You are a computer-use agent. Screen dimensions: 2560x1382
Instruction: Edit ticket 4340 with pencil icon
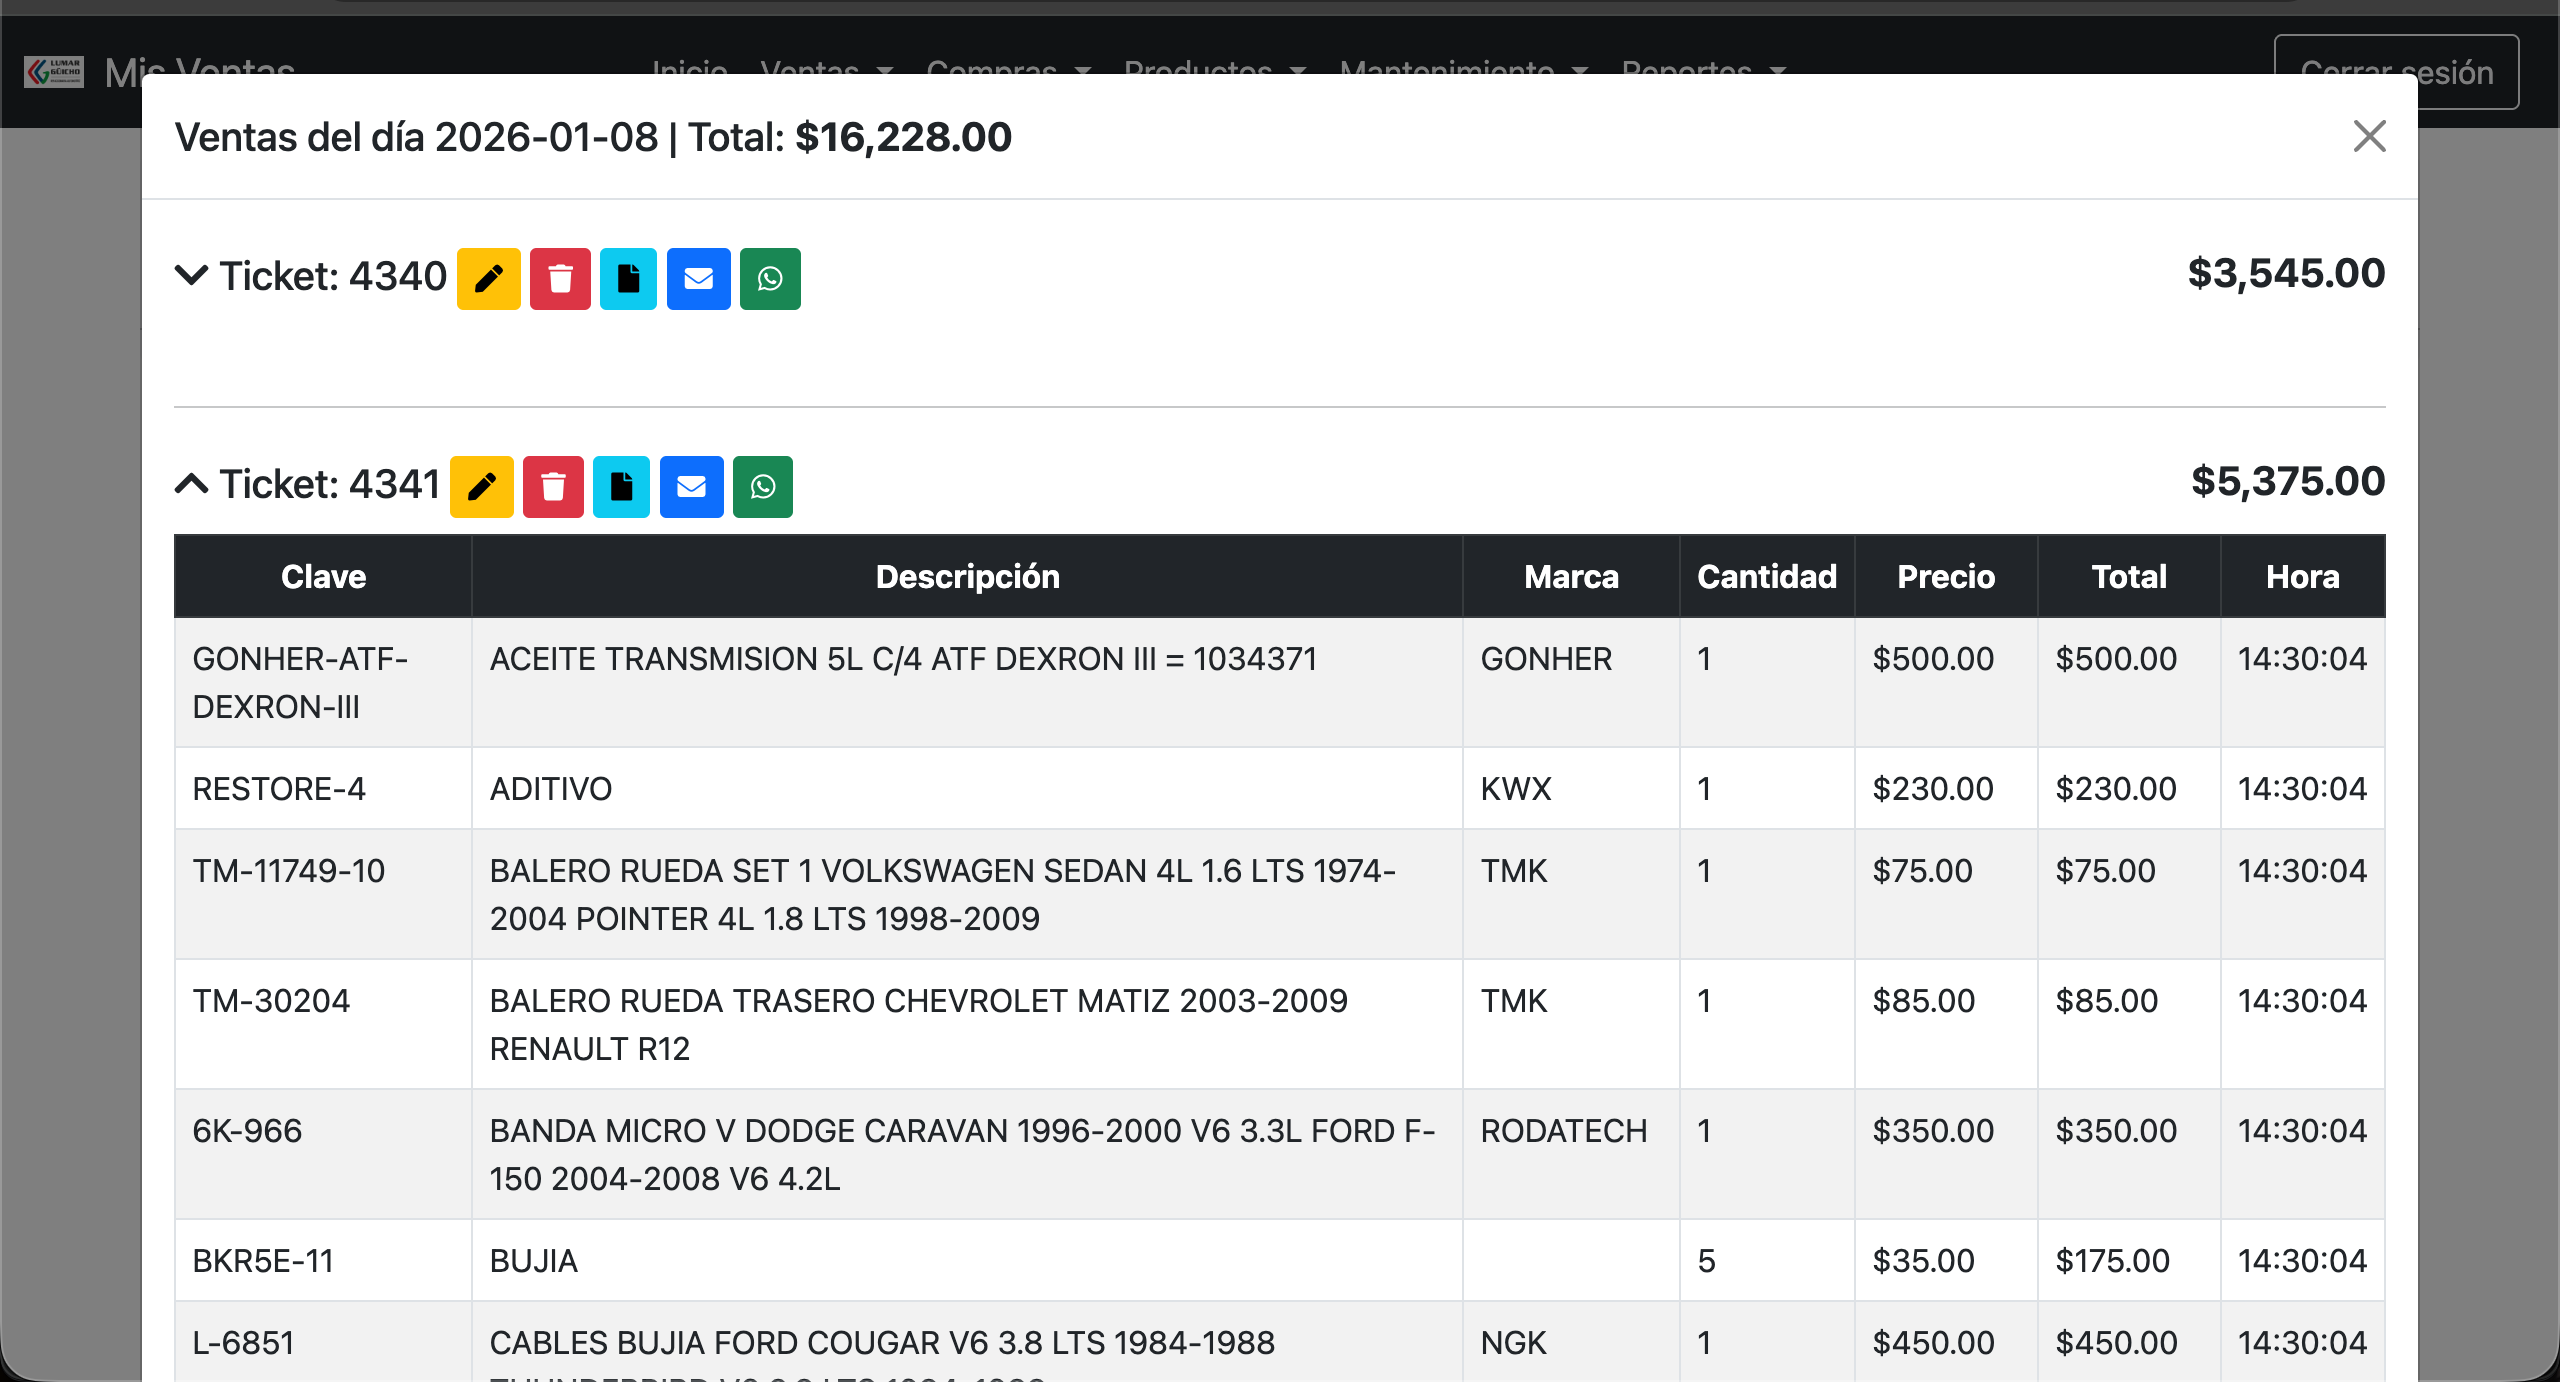click(488, 279)
